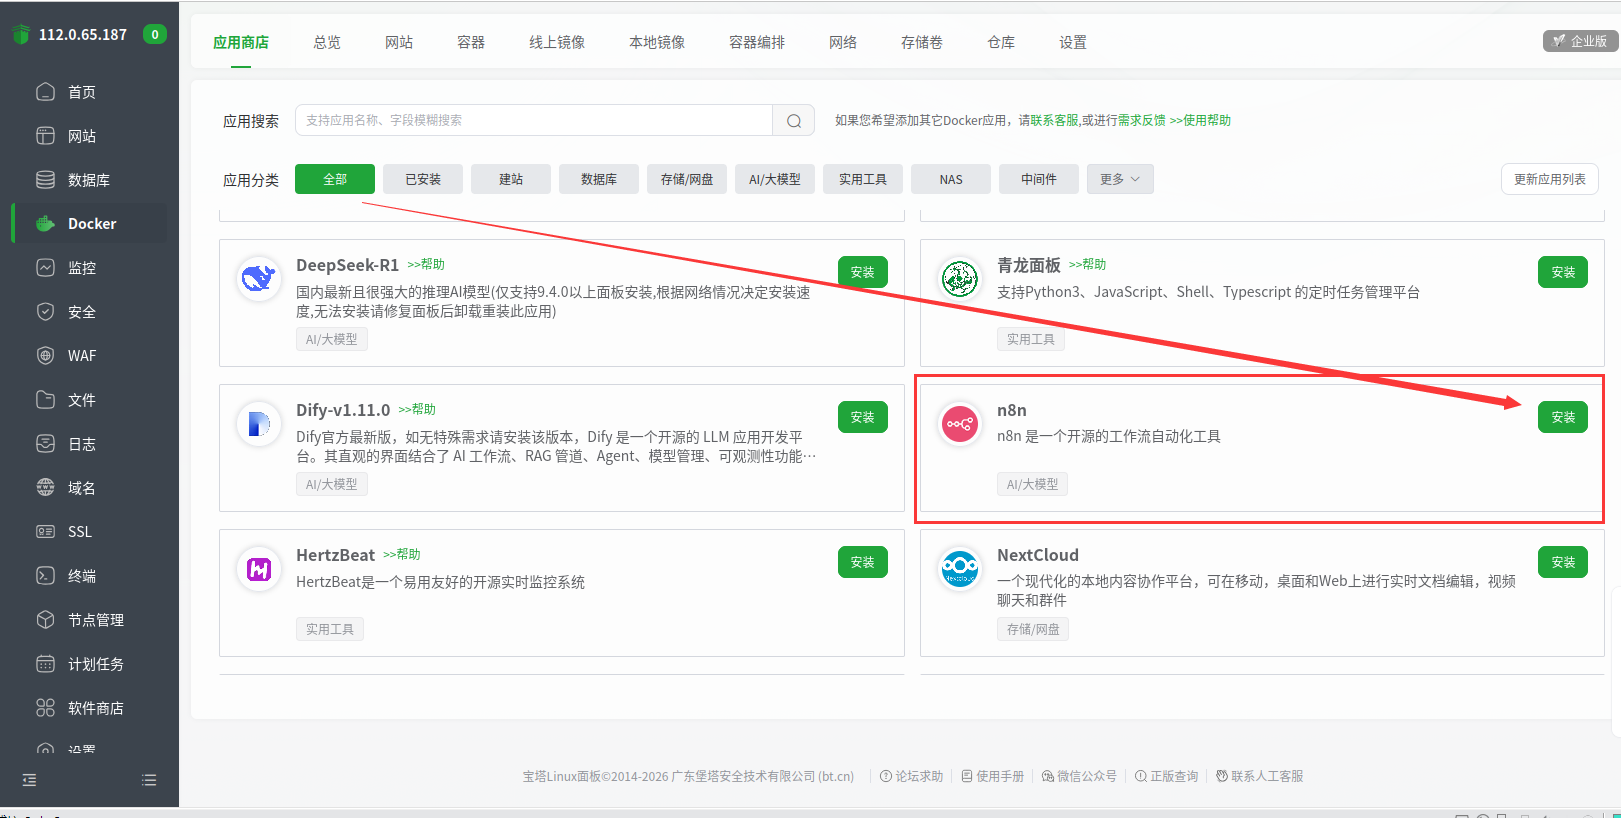Focus the app search input field
This screenshot has width=1621, height=818.
pyautogui.click(x=534, y=120)
